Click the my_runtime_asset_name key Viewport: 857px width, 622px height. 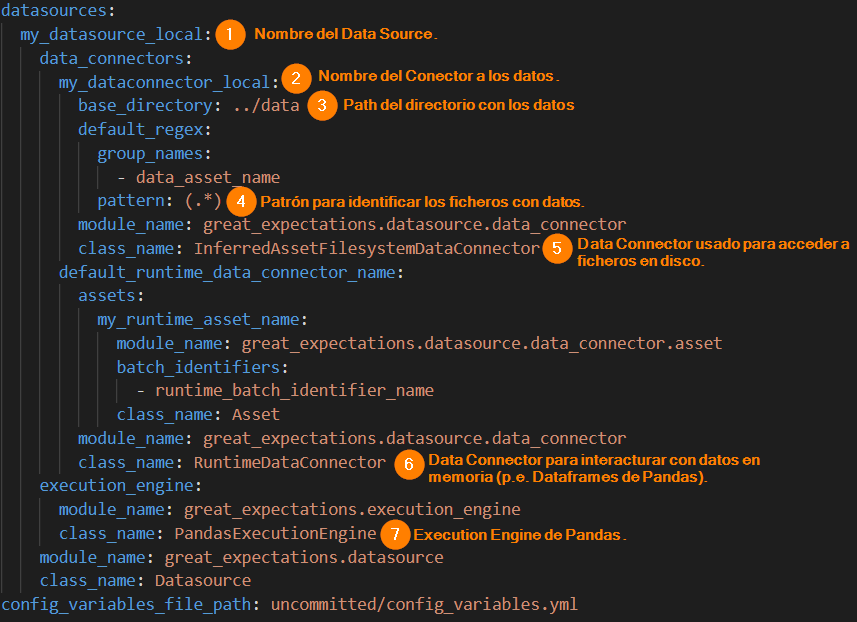point(202,319)
